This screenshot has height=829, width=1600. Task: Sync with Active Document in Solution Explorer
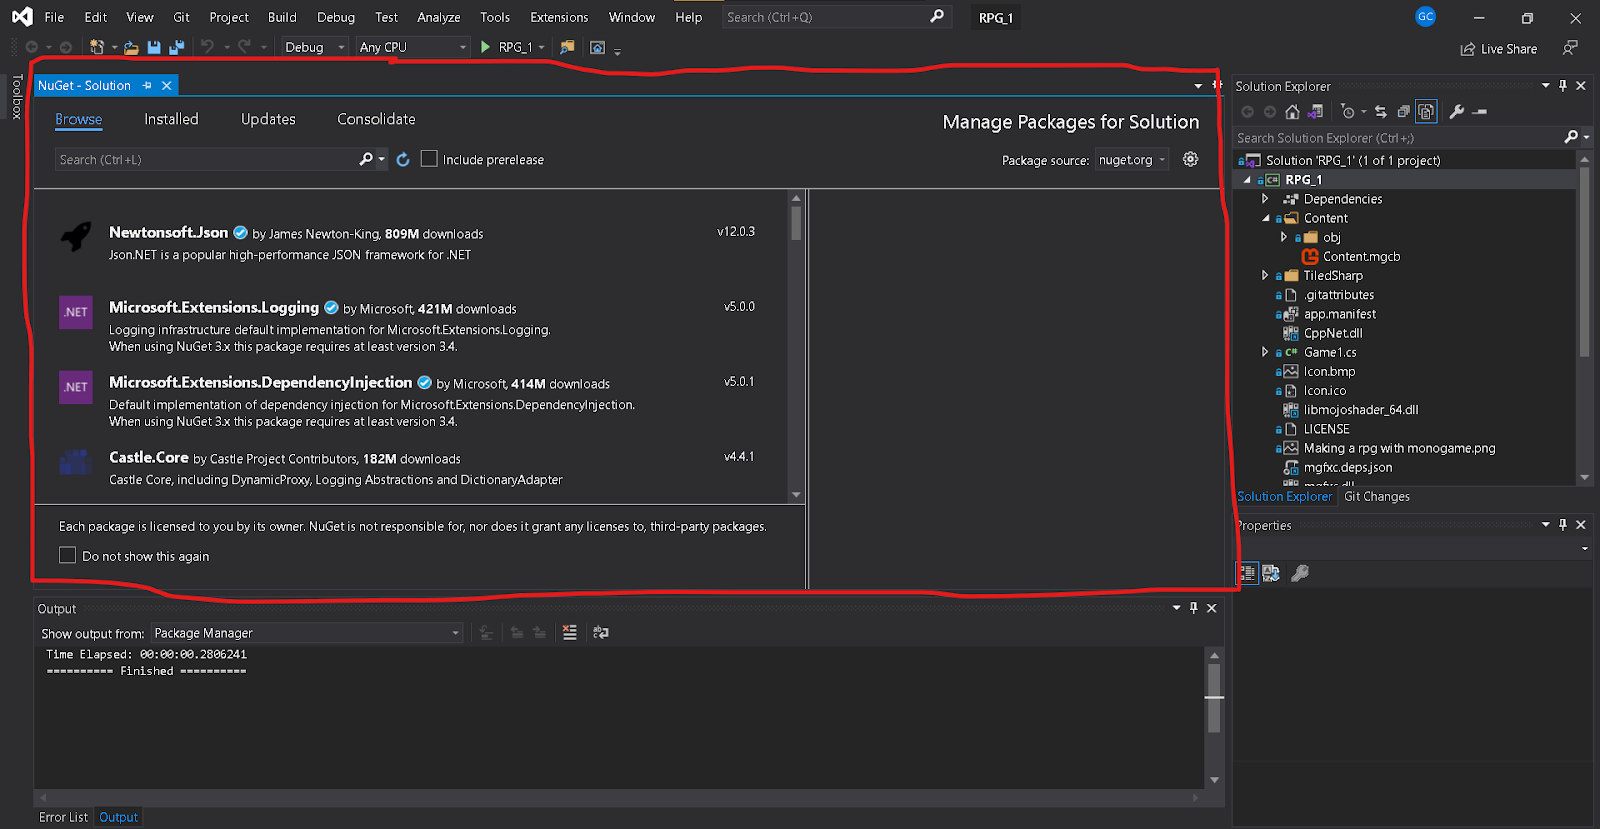coord(1381,112)
